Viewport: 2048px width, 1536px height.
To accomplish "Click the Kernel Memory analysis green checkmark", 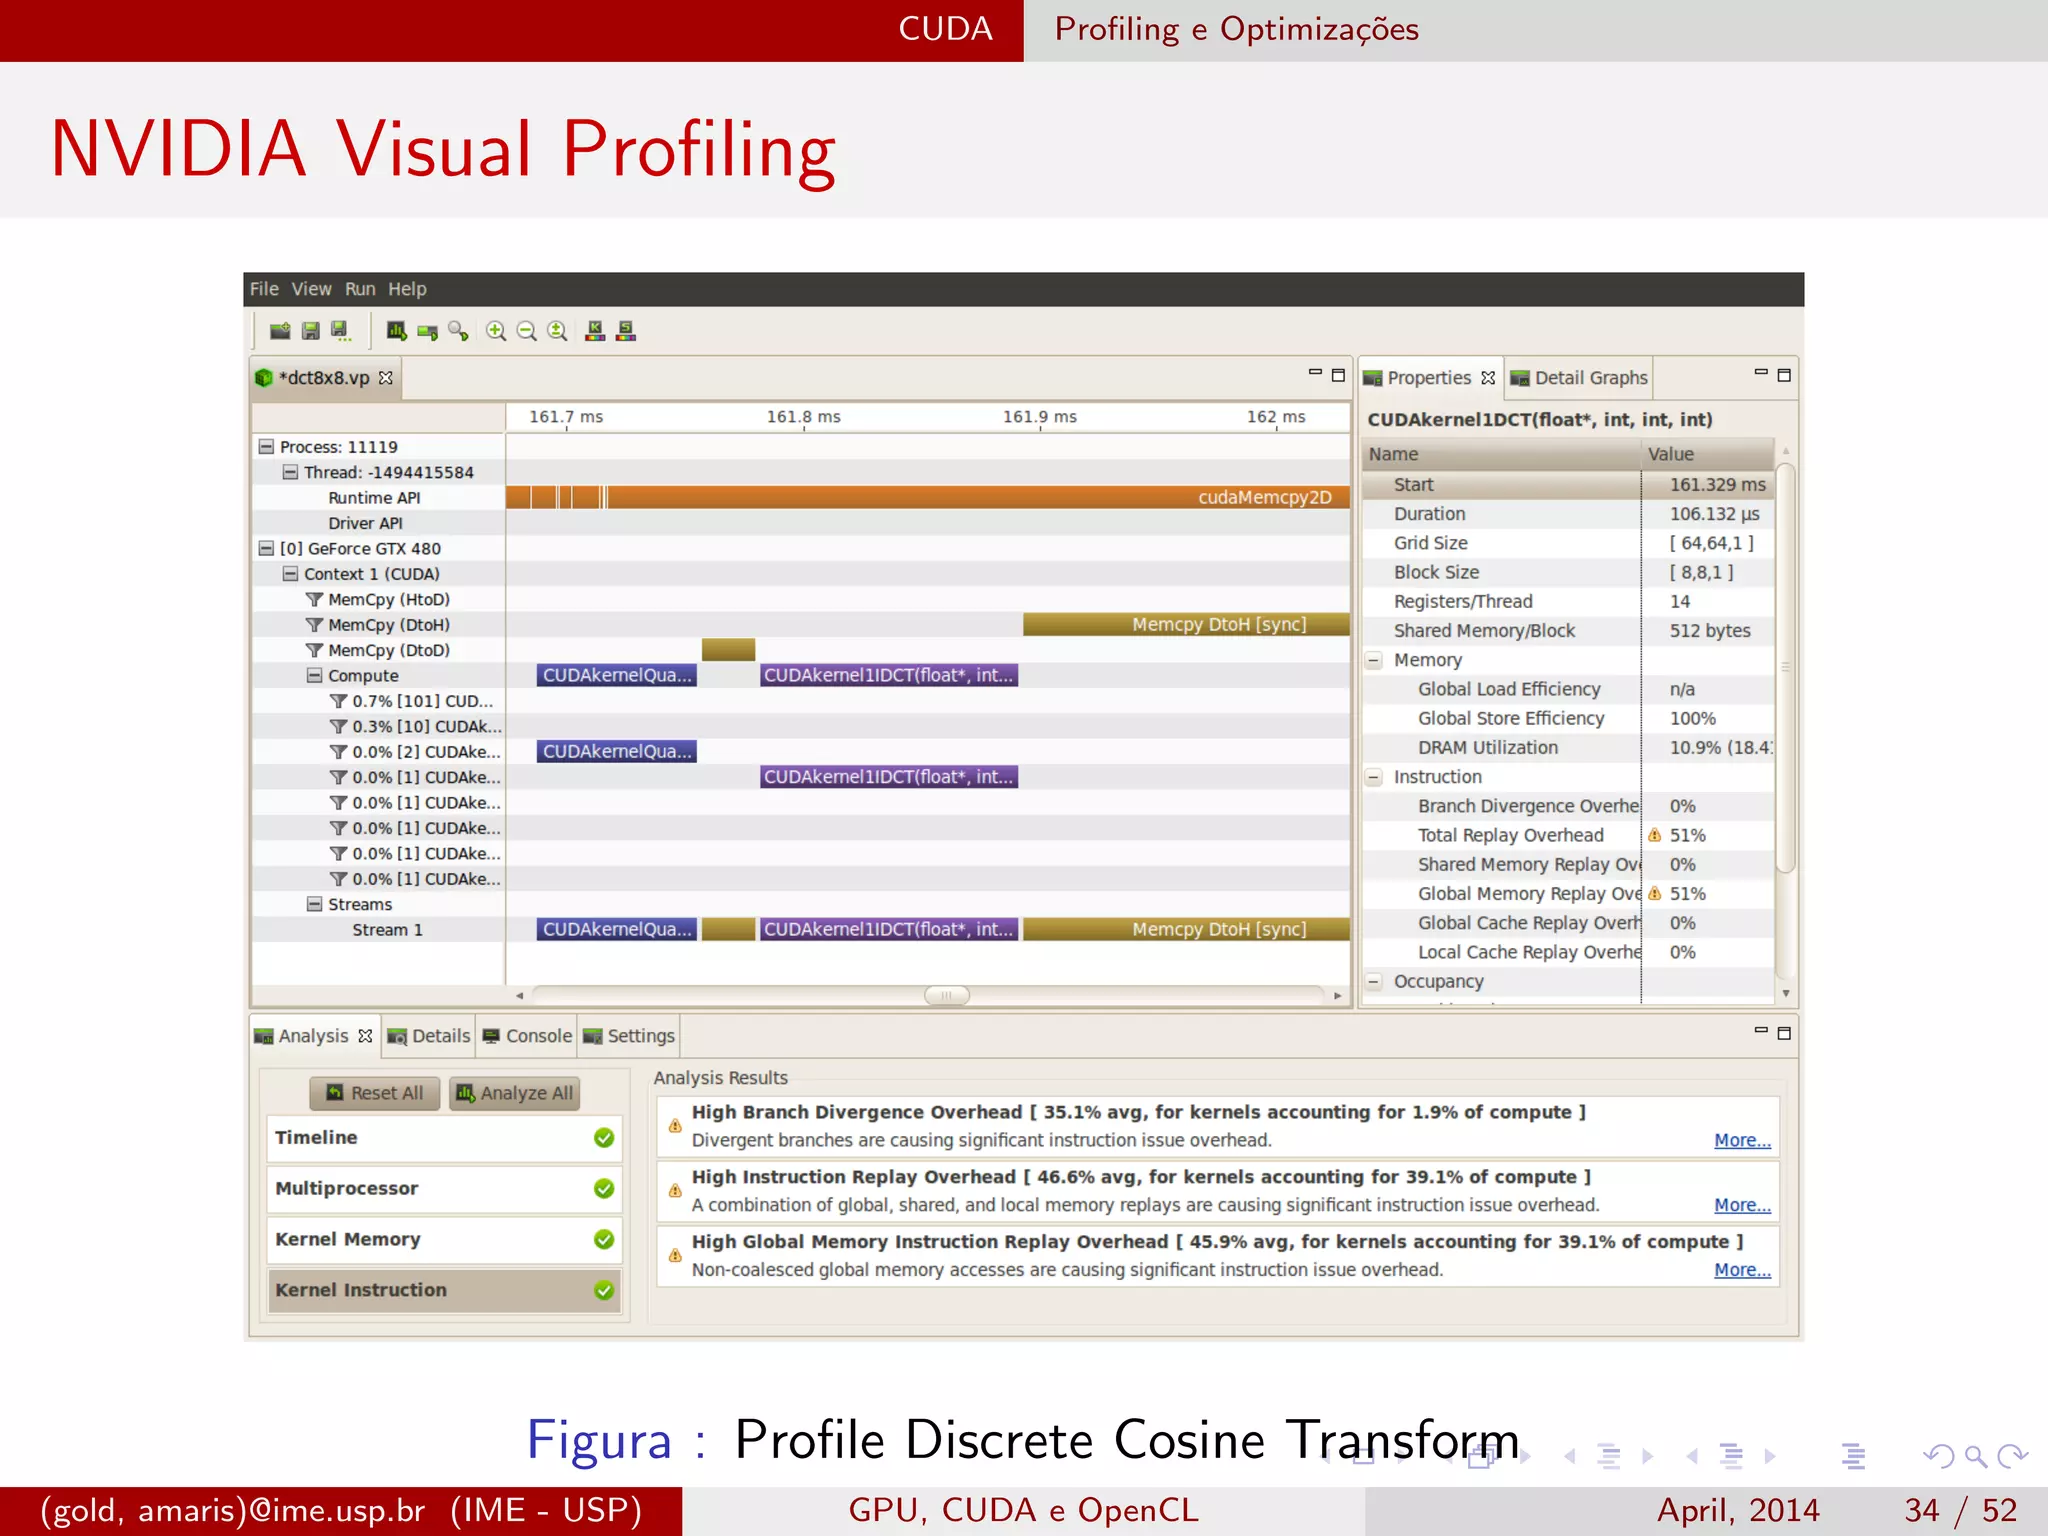I will point(604,1240).
